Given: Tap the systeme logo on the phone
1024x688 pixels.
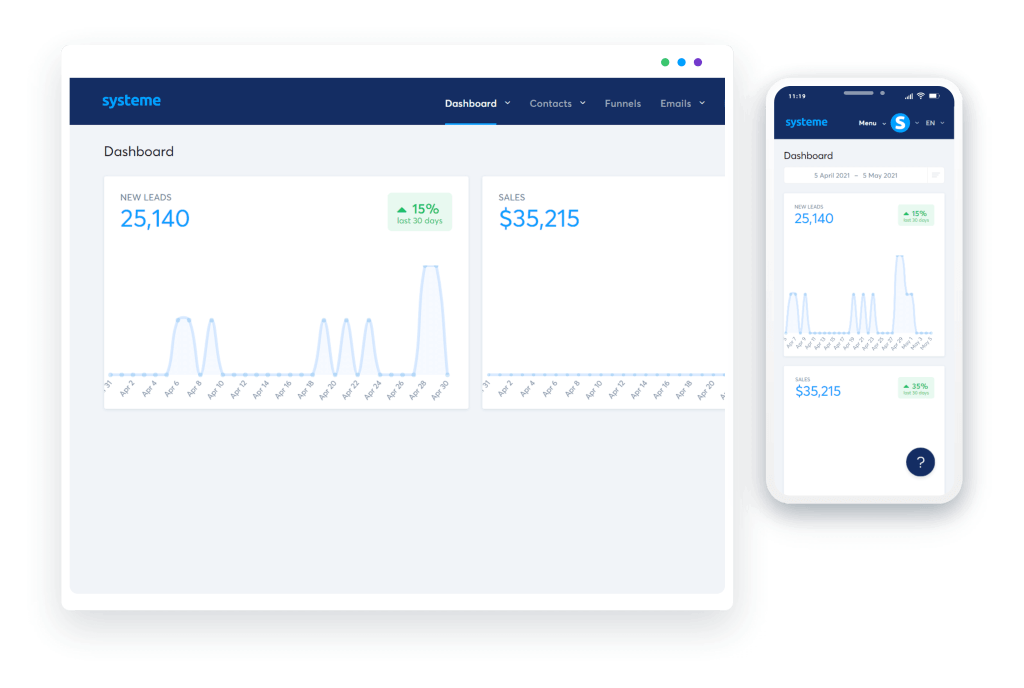Looking at the screenshot, I should point(806,122).
